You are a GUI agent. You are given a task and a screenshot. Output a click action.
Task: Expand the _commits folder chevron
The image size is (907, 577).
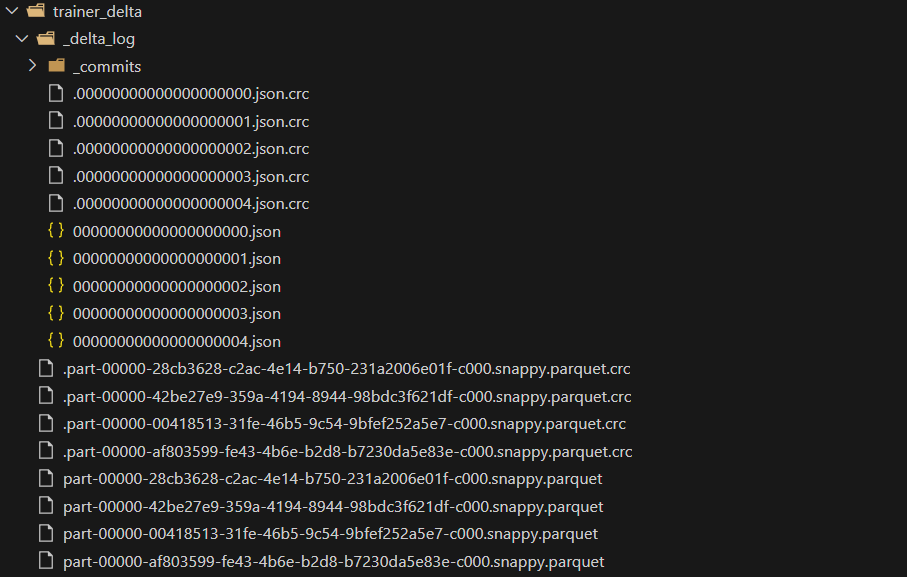[33, 65]
